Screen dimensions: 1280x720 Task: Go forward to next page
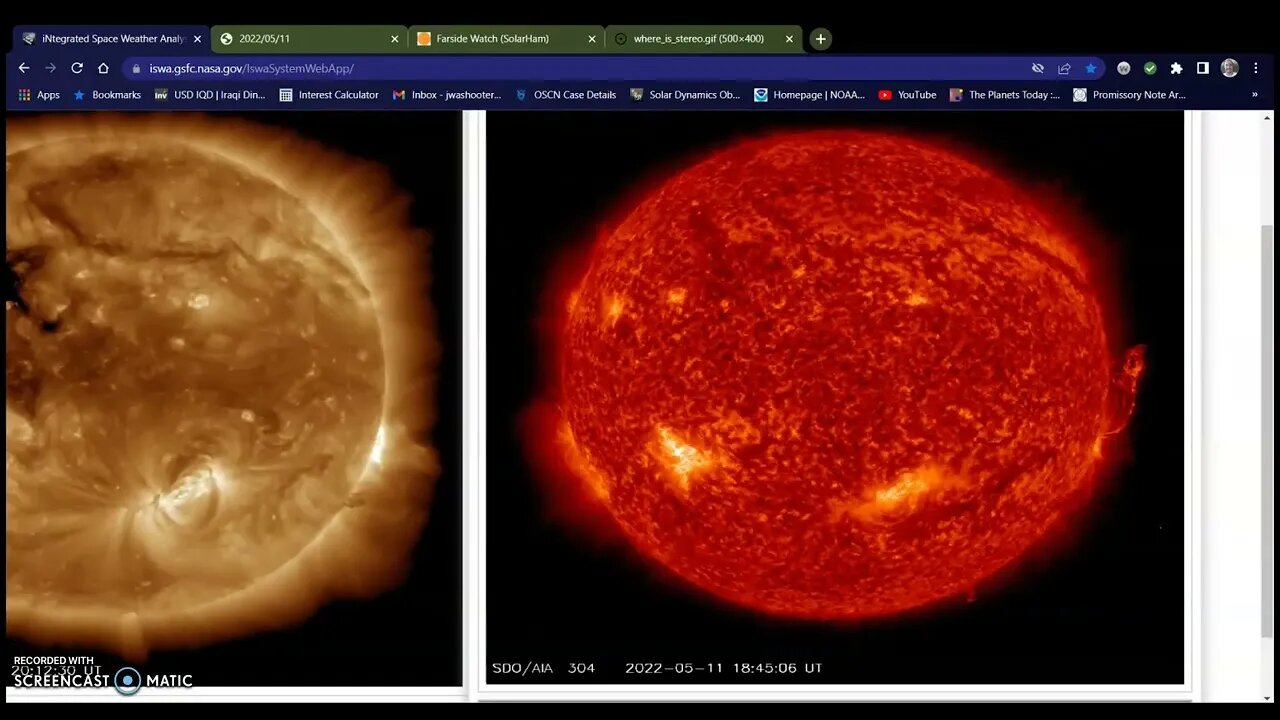coord(51,68)
